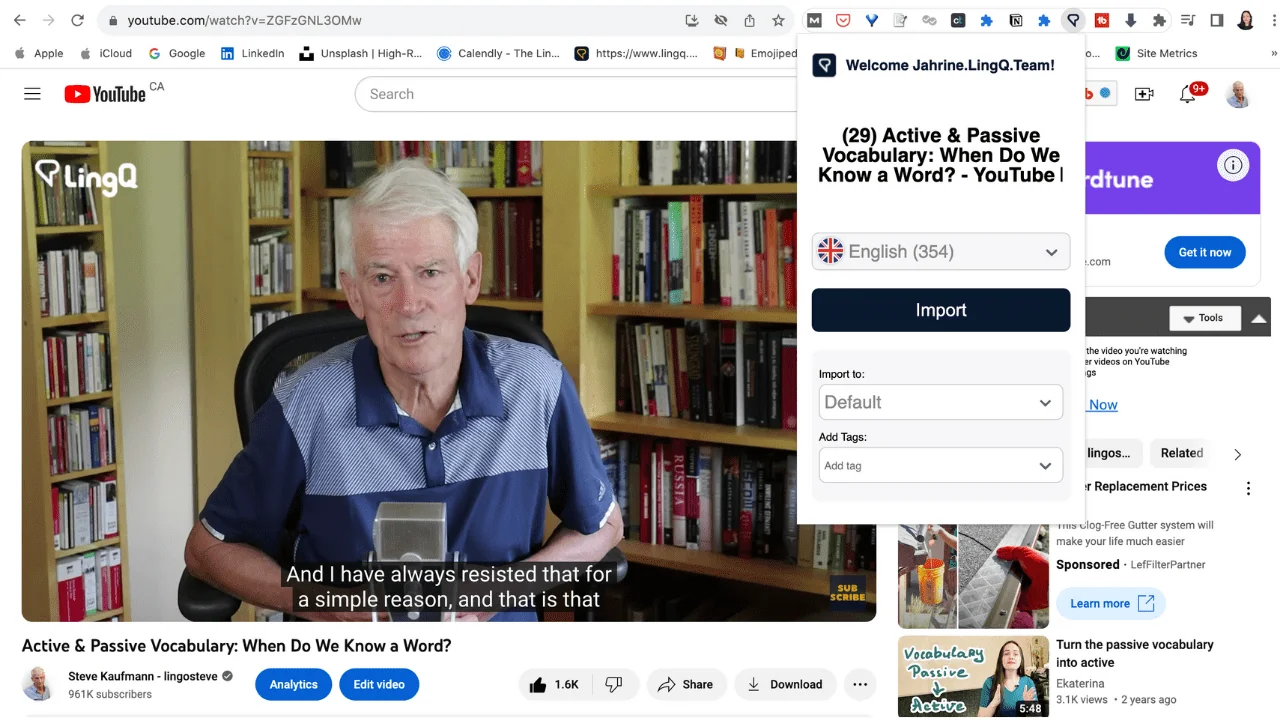This screenshot has height=720, width=1280.
Task: Open the Gmail extension icon
Action: coord(814,20)
